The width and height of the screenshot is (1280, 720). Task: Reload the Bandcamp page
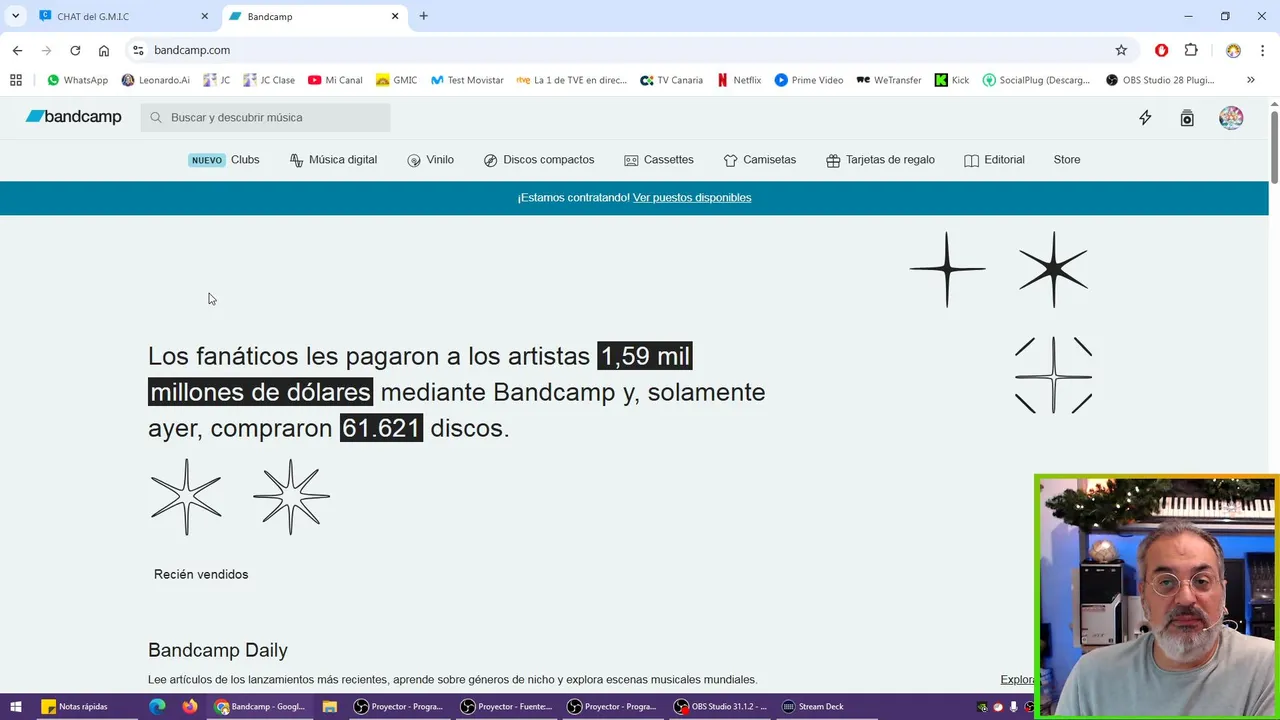pyautogui.click(x=75, y=50)
